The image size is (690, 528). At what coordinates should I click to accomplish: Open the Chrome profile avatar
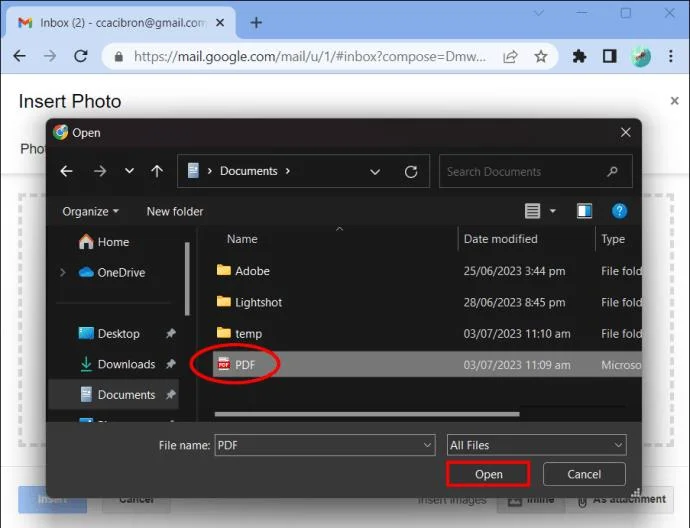coord(640,56)
